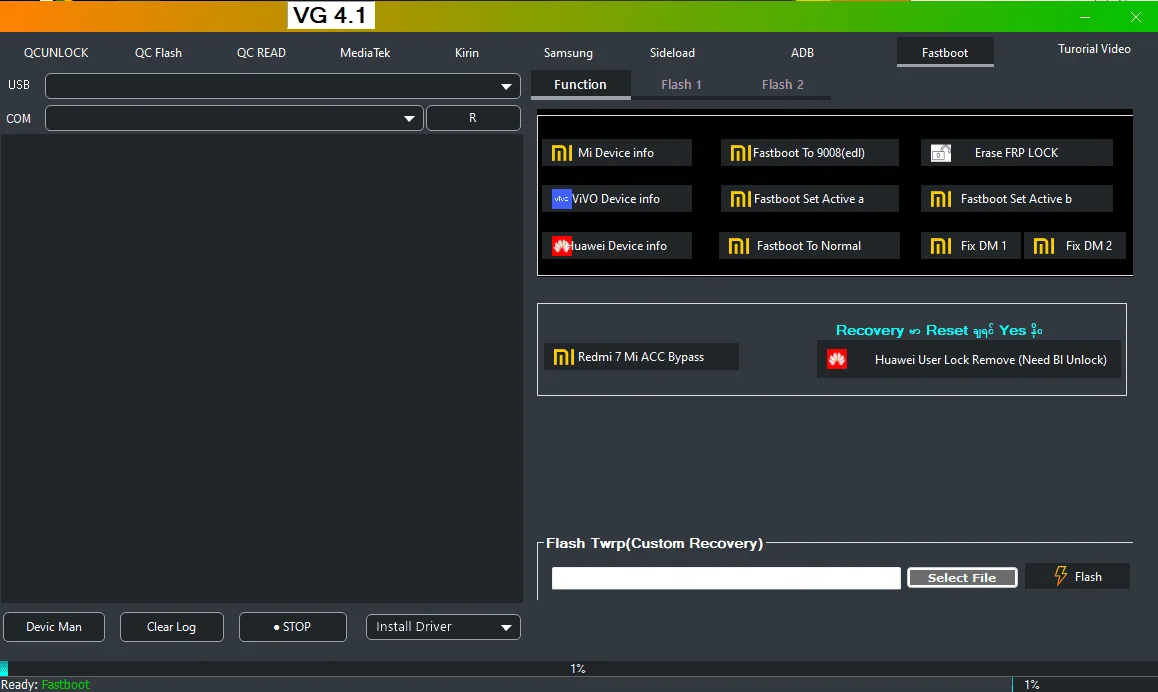Click the Vivo logo beside ViVO Device info
The width and height of the screenshot is (1158, 692).
[561, 199]
